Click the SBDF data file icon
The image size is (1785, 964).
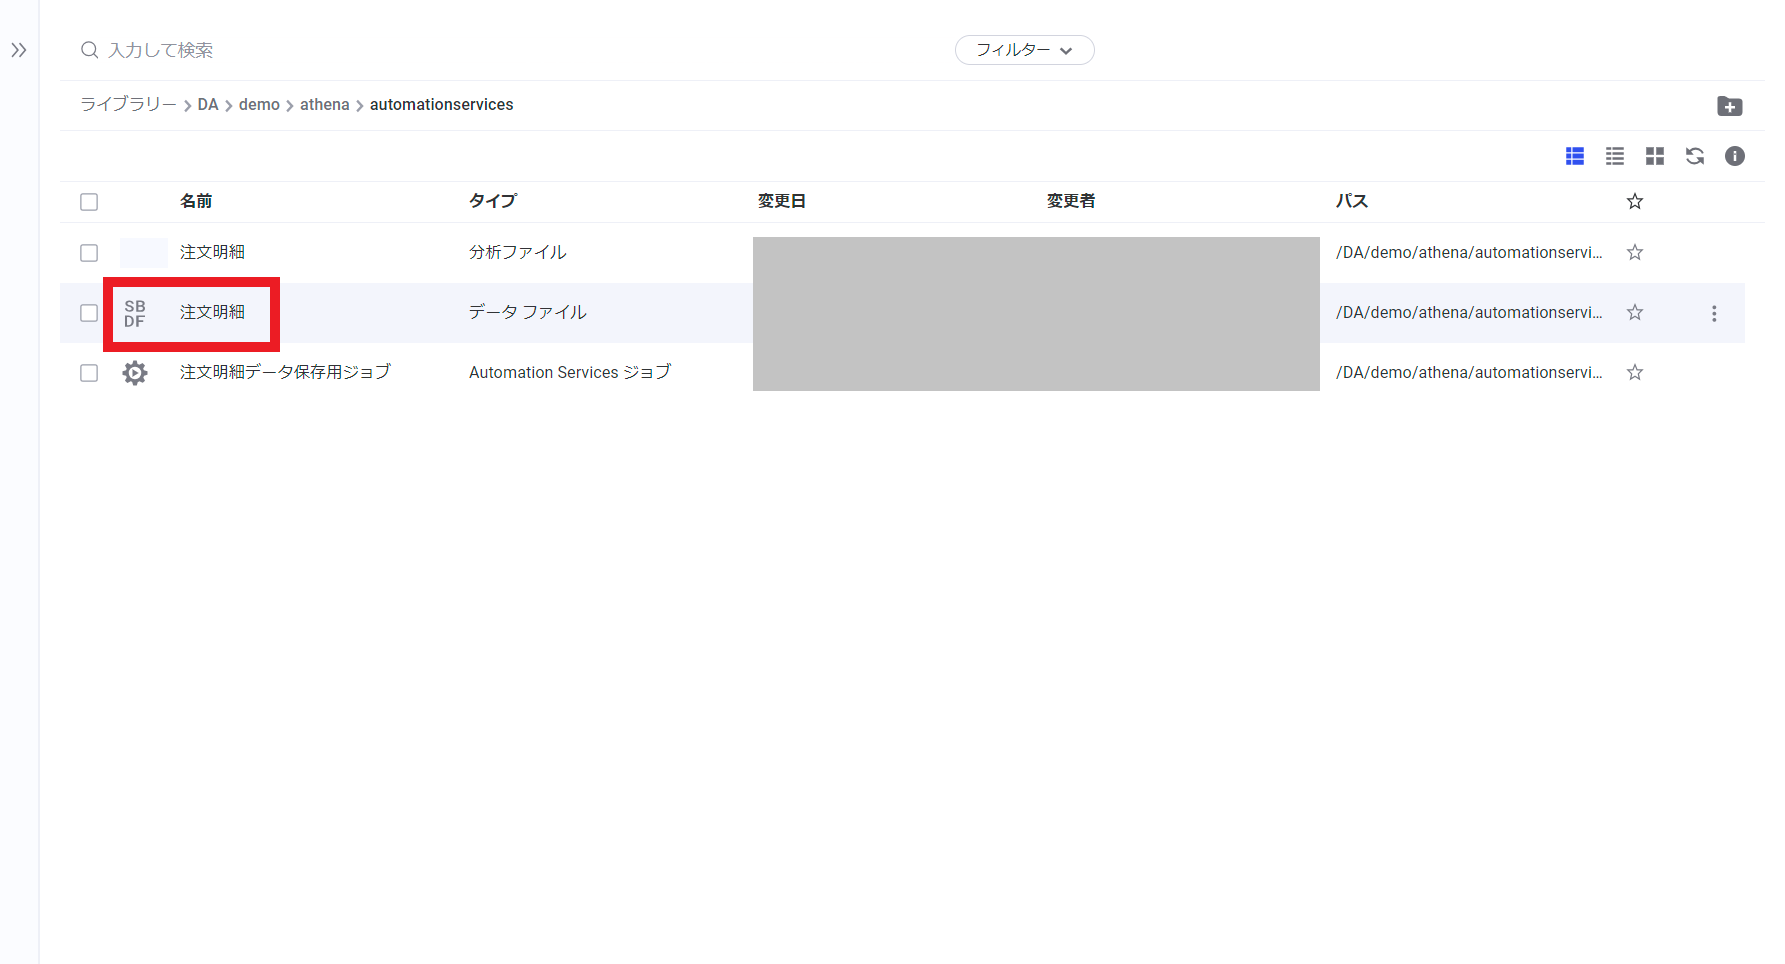click(135, 313)
